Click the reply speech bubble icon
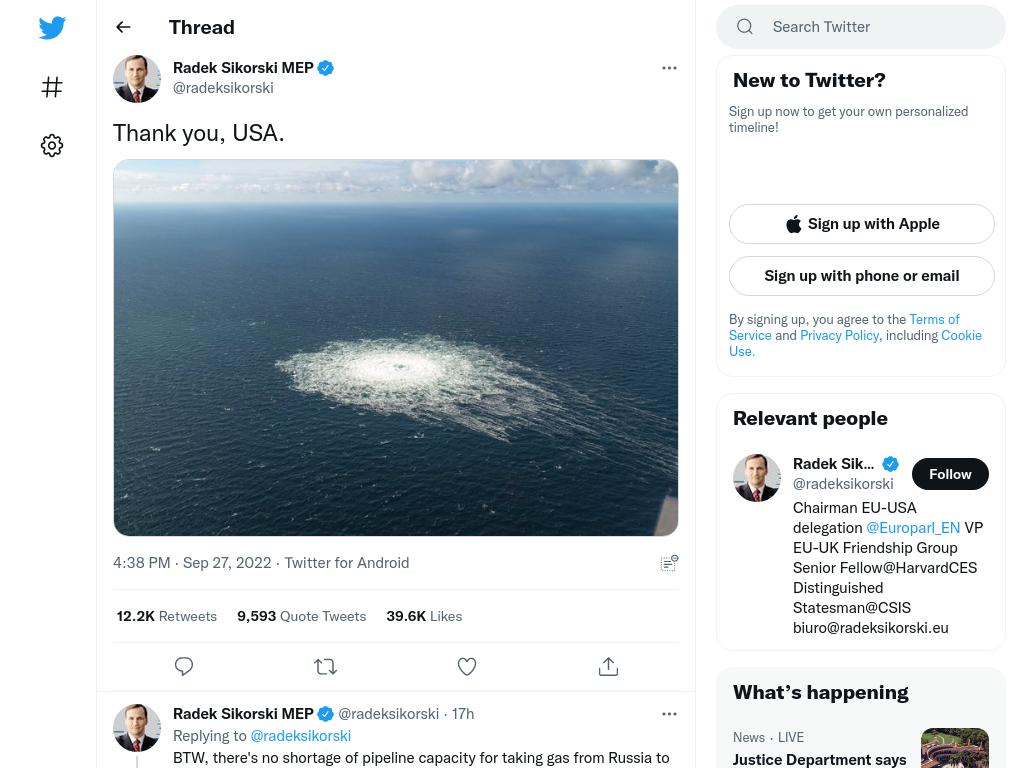 pyautogui.click(x=184, y=666)
